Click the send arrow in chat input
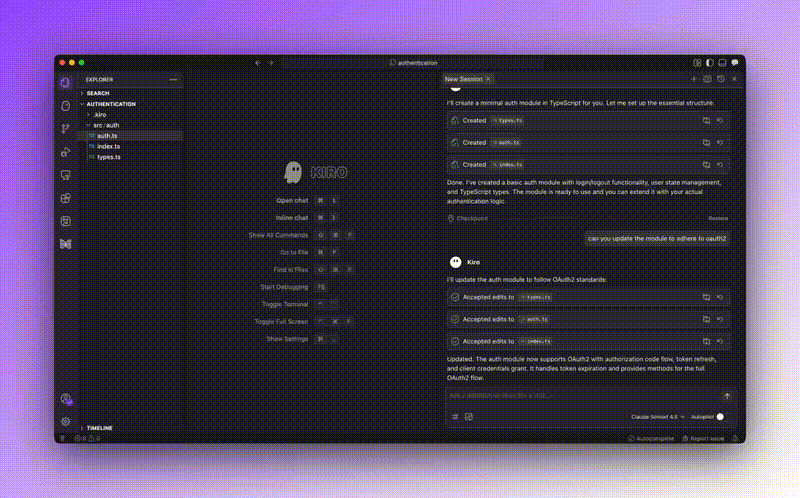800x498 pixels. coord(727,396)
